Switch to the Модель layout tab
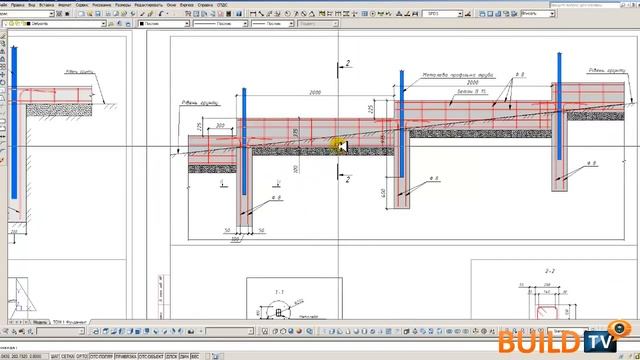Screen dimensions: 640x360 (40, 322)
